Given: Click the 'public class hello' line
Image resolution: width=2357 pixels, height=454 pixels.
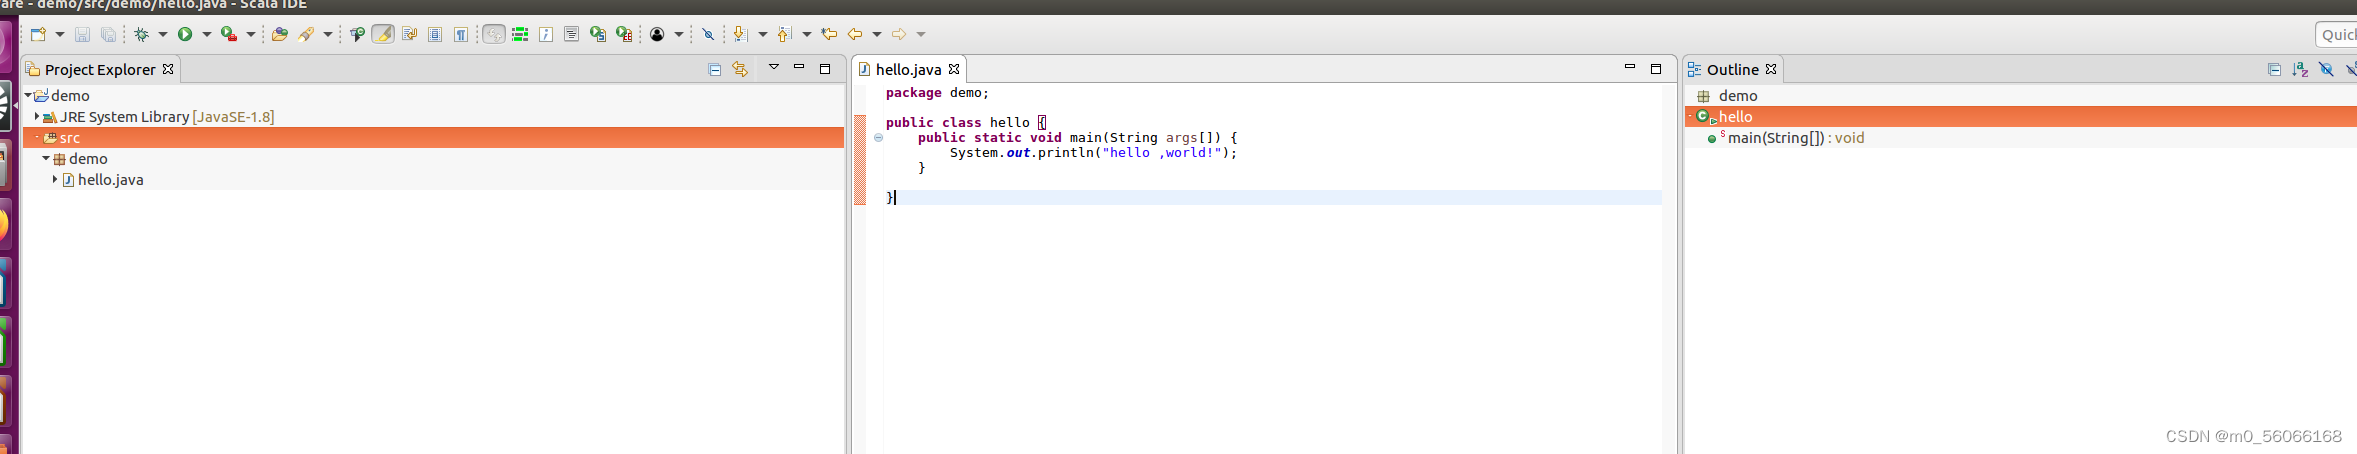Looking at the screenshot, I should 965,123.
